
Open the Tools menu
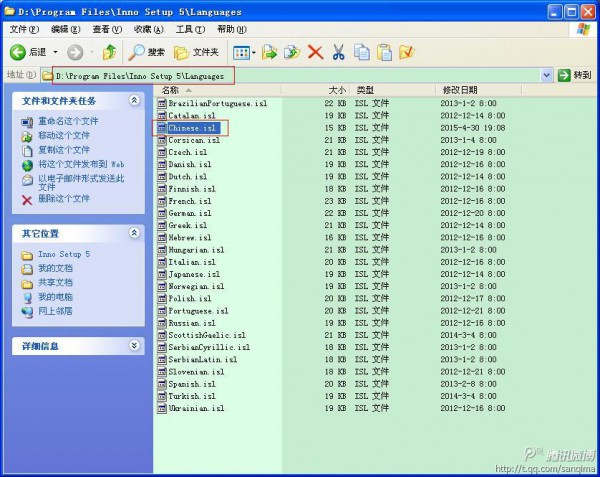pos(190,29)
